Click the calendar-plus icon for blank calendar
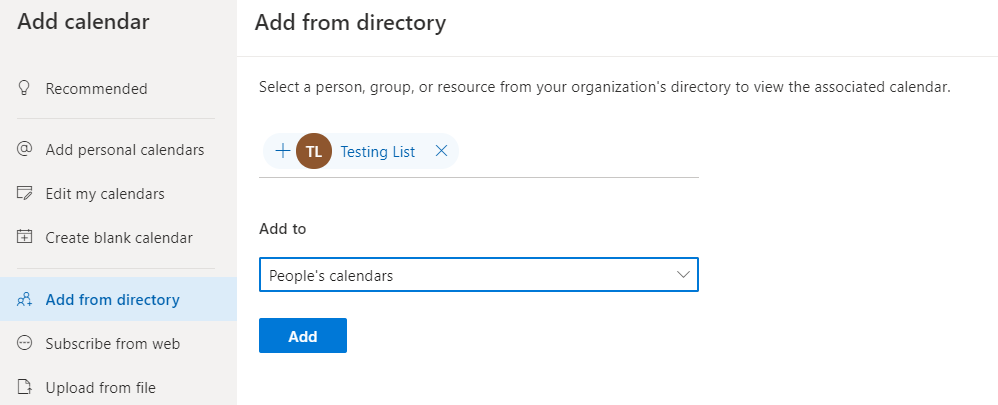 tap(25, 237)
